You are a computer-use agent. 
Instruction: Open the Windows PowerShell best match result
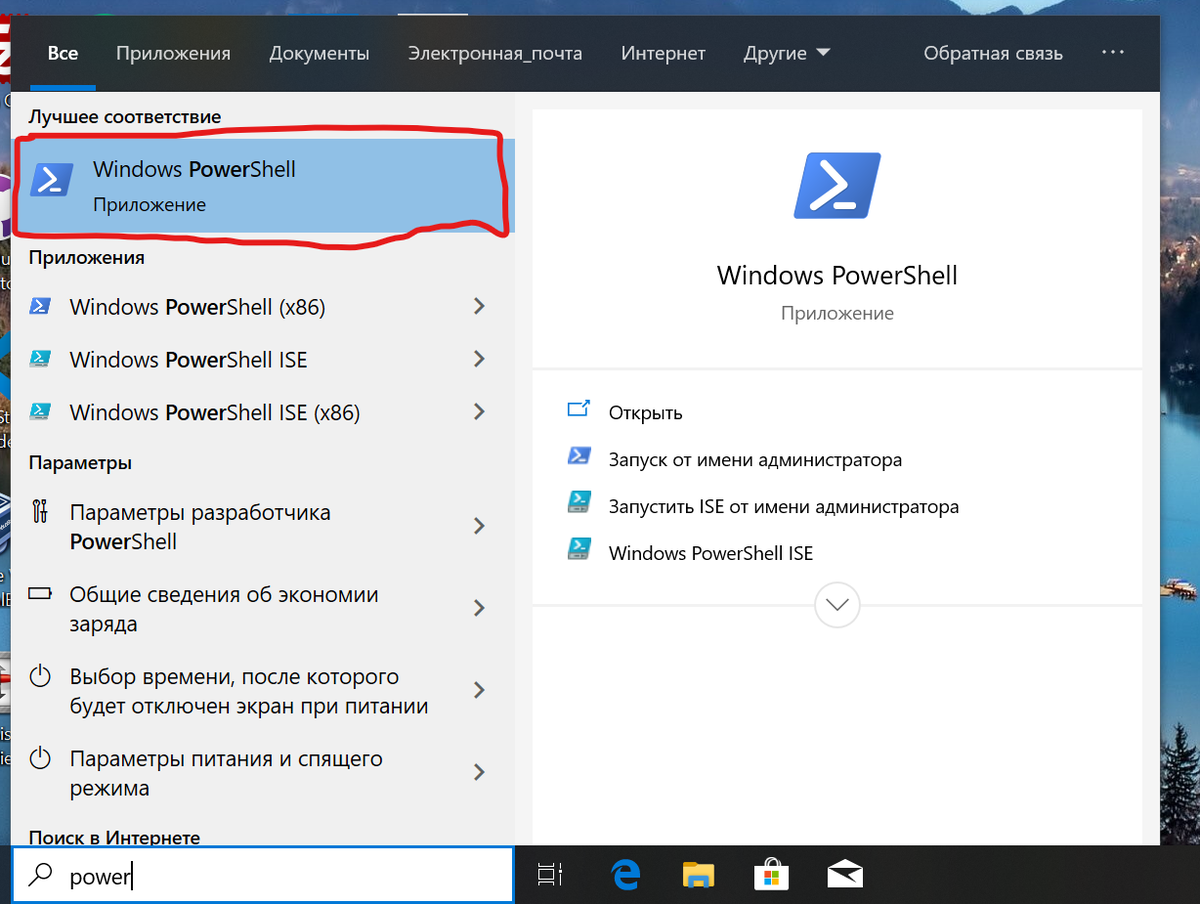click(x=264, y=186)
